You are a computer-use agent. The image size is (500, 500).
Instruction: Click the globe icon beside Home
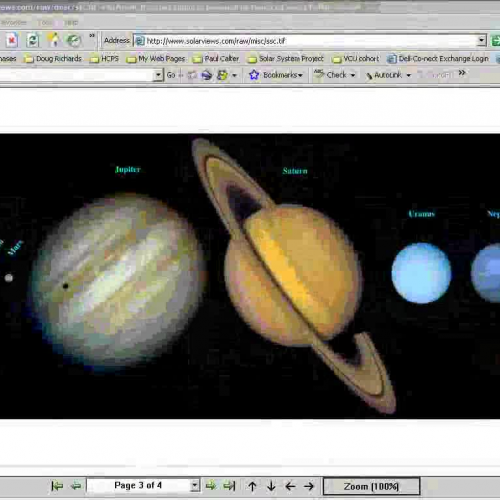coord(74,41)
